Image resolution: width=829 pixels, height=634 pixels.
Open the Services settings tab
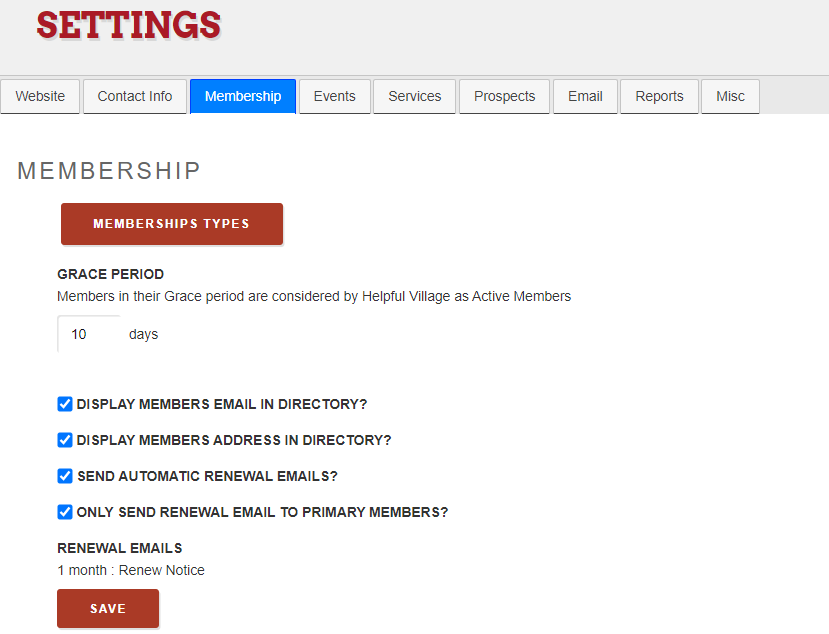[x=414, y=96]
